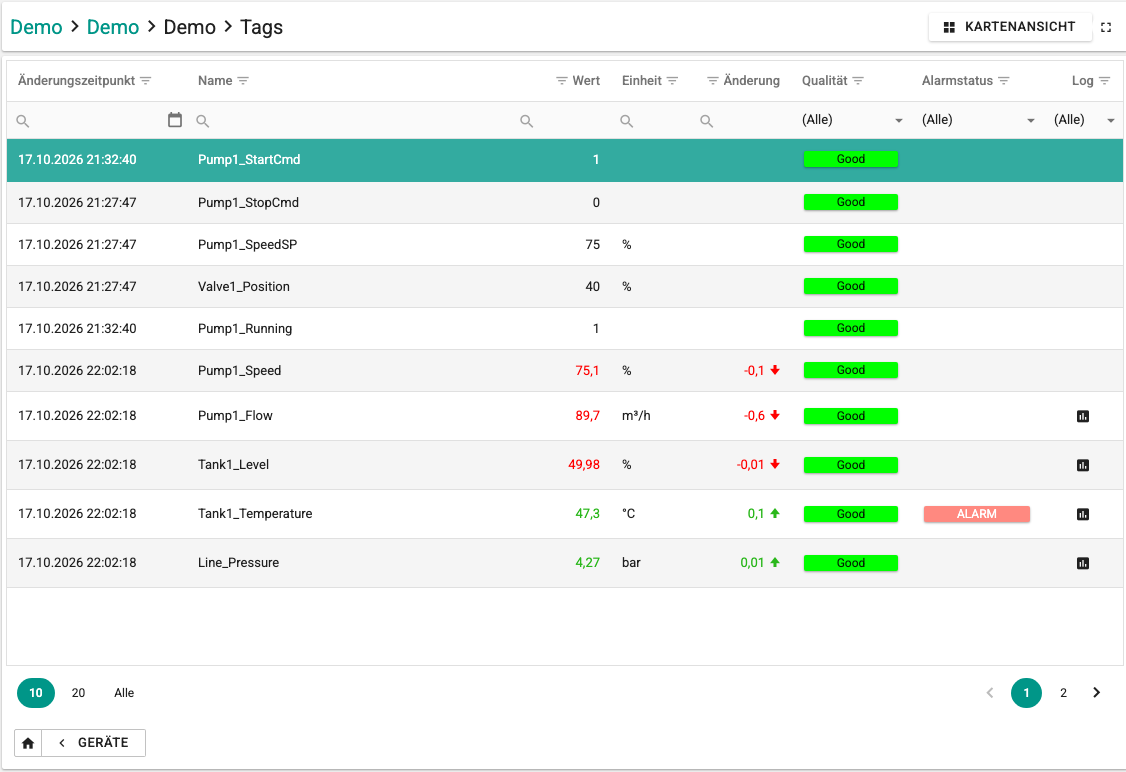
Task: Click the home icon button
Action: [28, 743]
